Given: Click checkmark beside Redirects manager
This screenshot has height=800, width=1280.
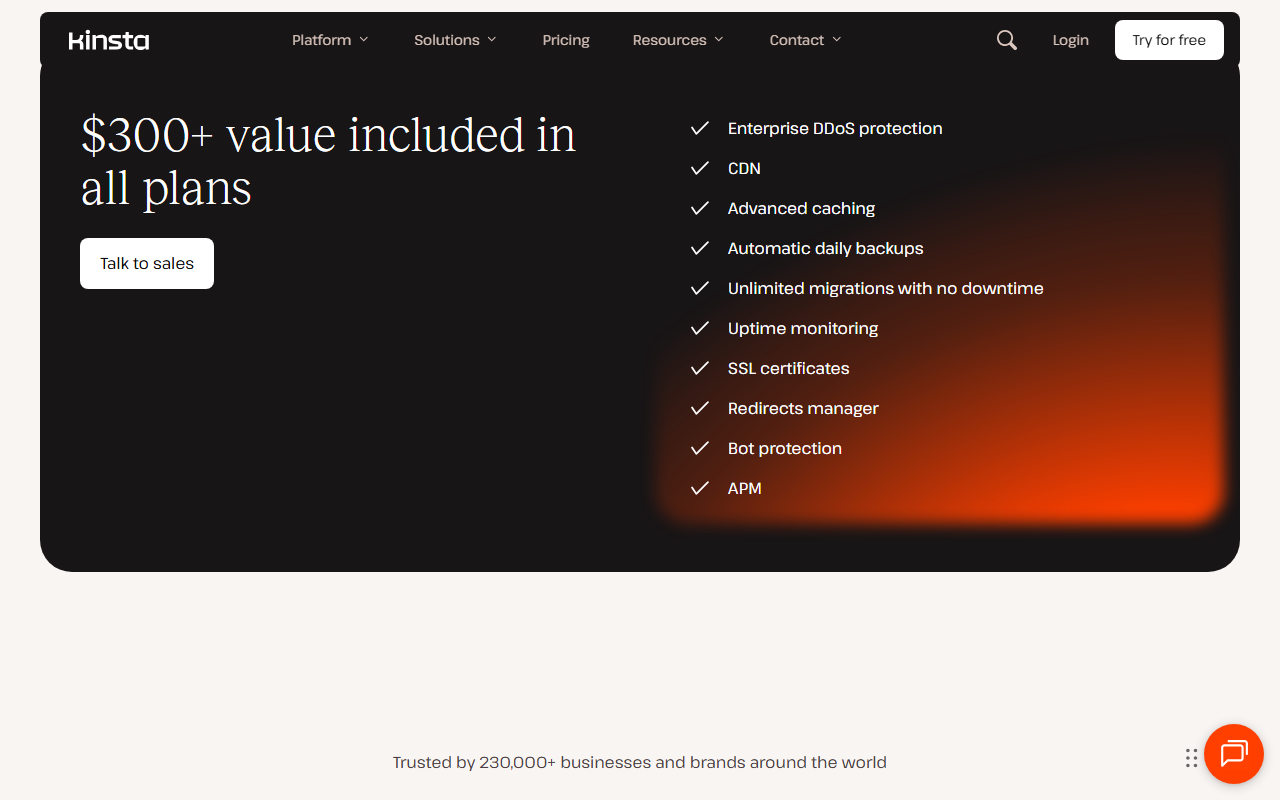Looking at the screenshot, I should pyautogui.click(x=700, y=408).
